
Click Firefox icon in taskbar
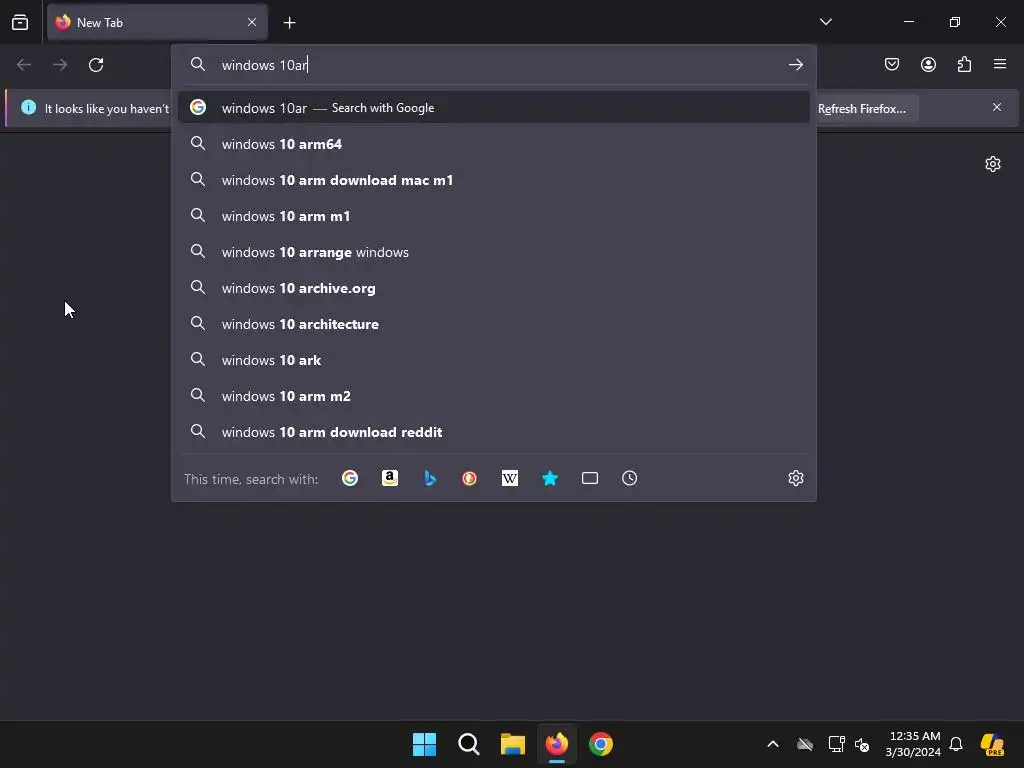(x=556, y=744)
